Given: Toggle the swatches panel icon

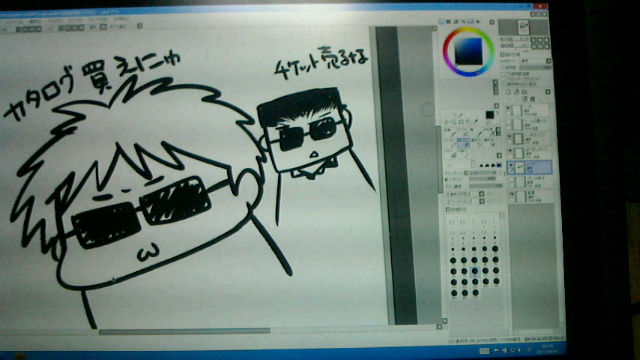Looking at the screenshot, I should click(471, 22).
